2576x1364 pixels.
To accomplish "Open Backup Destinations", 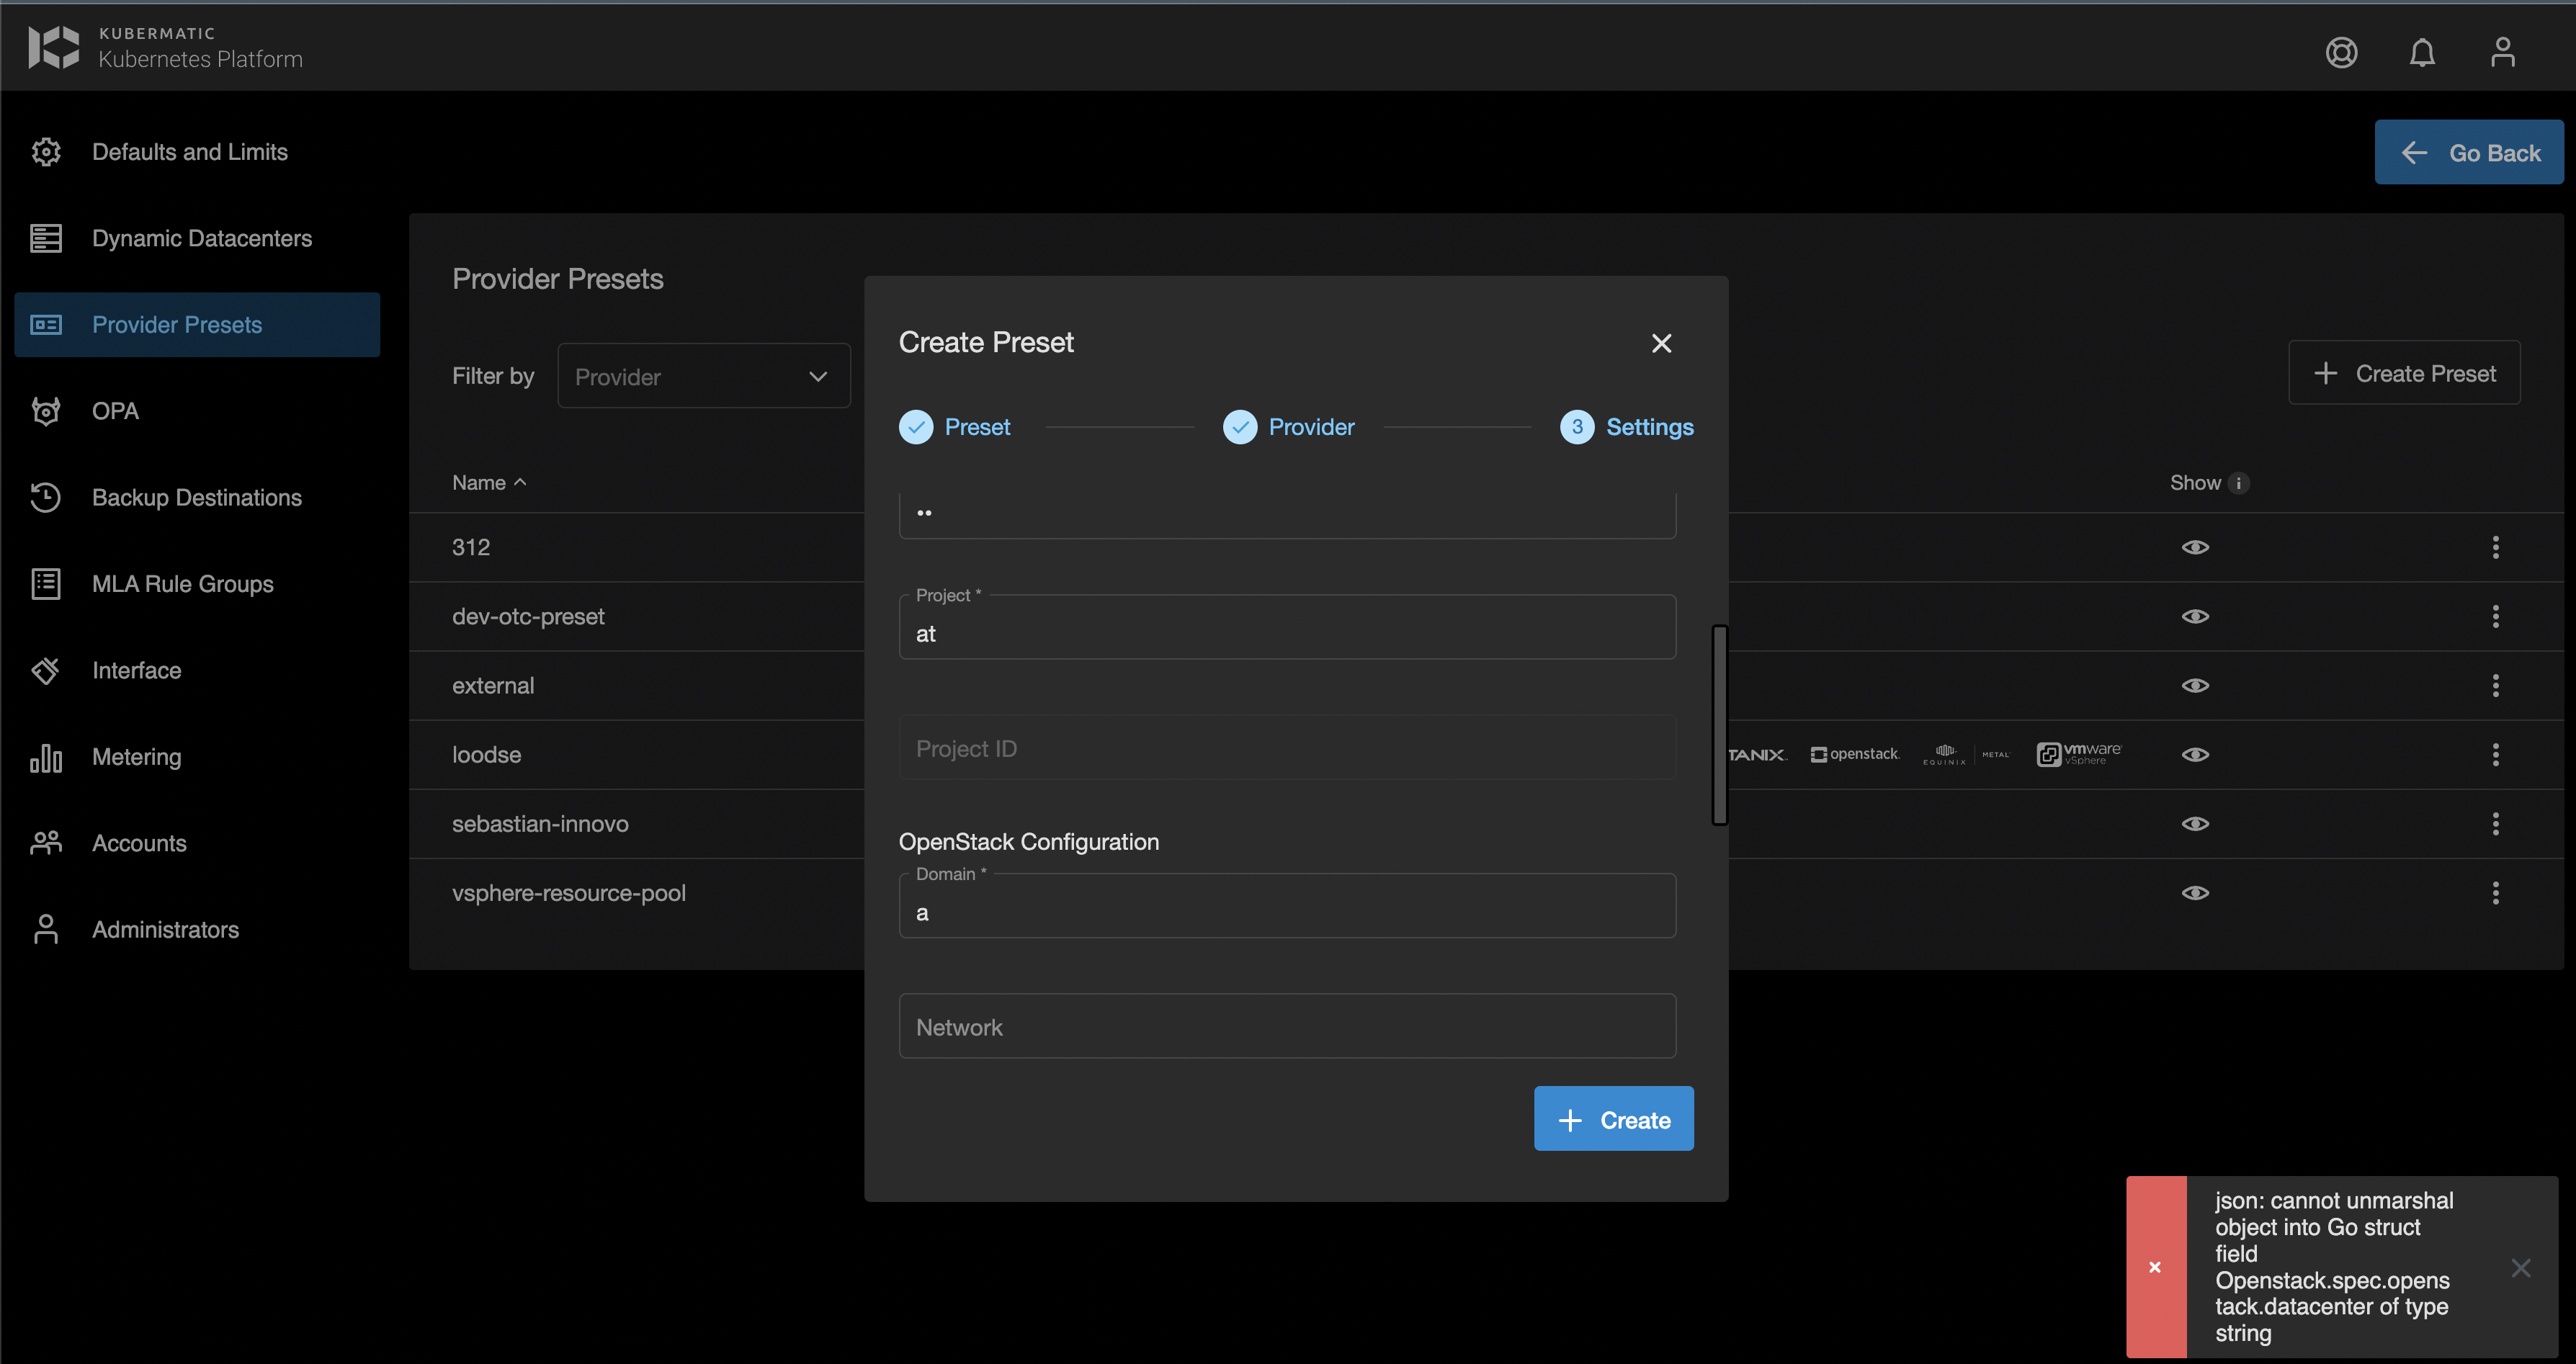I will coord(196,497).
